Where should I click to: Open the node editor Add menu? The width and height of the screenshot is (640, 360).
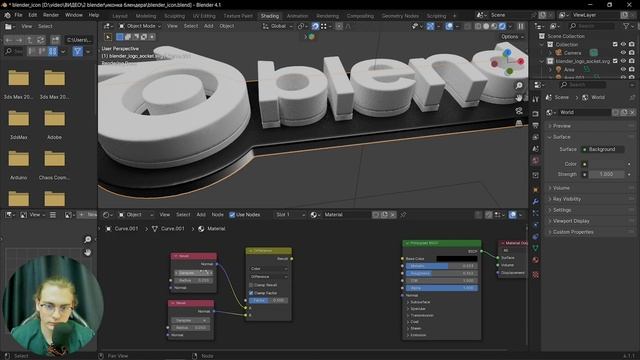click(201, 215)
